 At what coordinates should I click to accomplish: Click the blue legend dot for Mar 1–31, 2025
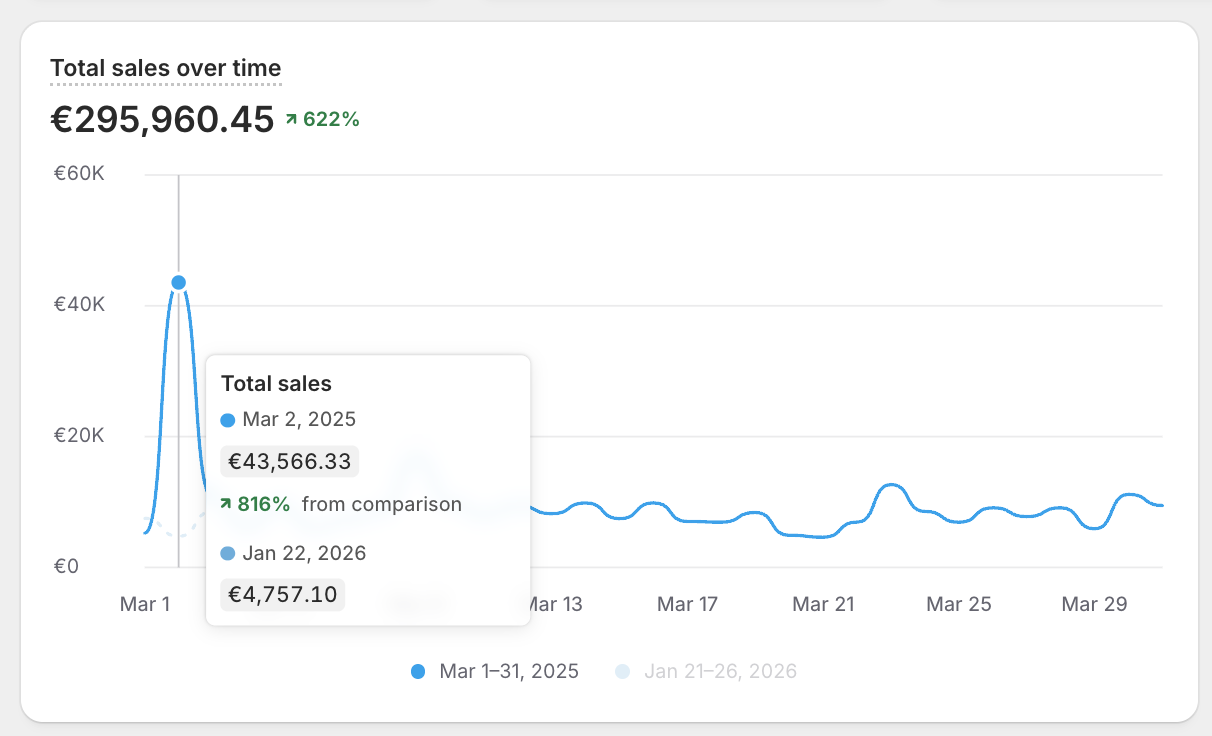coord(419,671)
